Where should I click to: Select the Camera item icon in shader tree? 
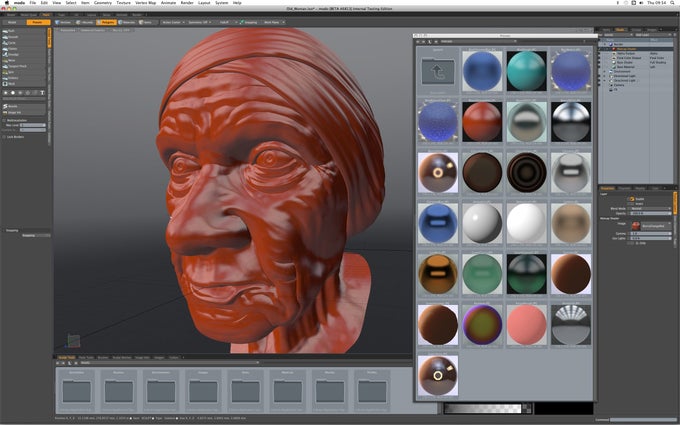point(611,85)
